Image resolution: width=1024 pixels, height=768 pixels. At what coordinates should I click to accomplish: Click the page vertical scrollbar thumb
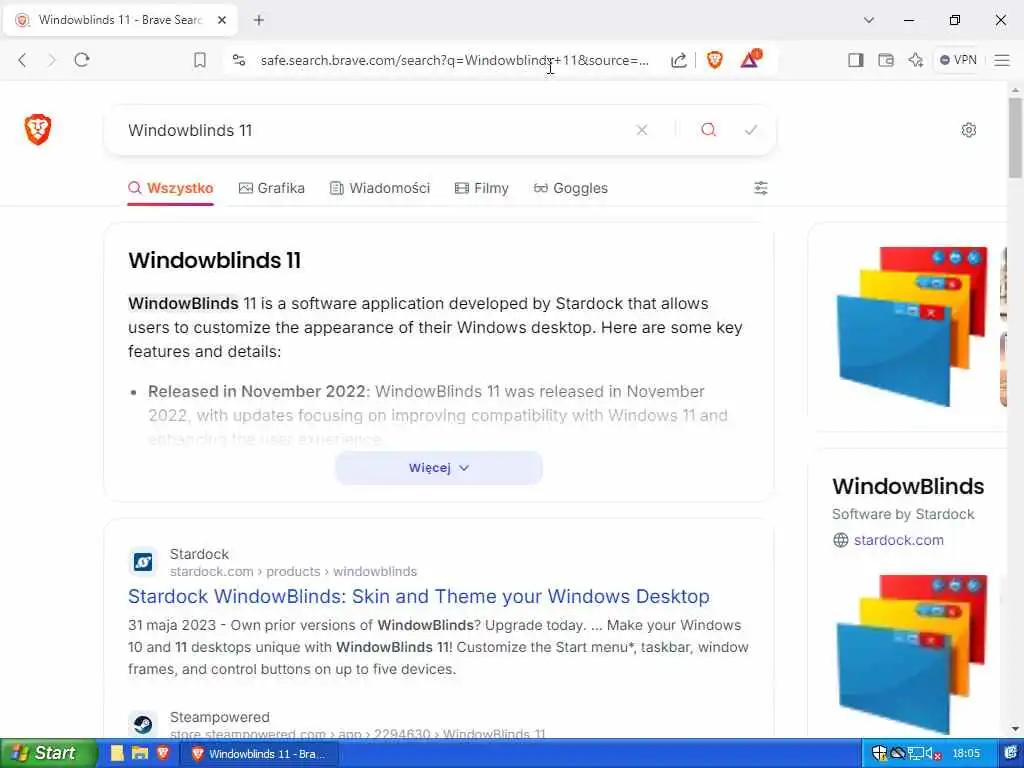[1015, 137]
